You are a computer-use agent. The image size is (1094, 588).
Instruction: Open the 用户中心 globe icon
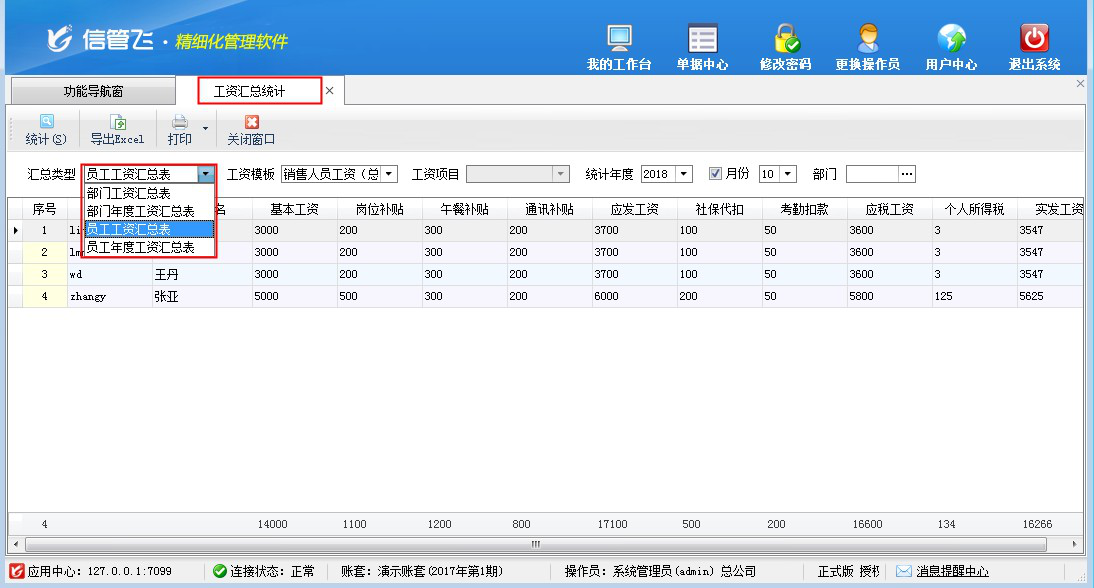point(951,40)
